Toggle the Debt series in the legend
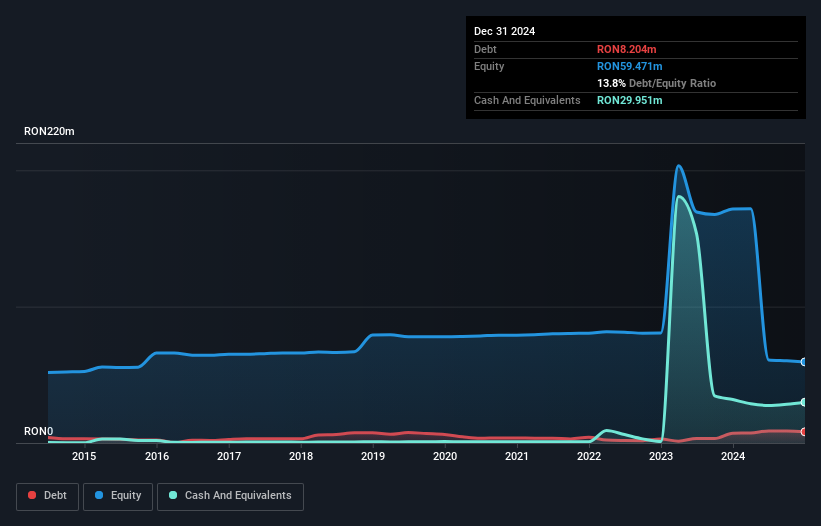 [48, 496]
